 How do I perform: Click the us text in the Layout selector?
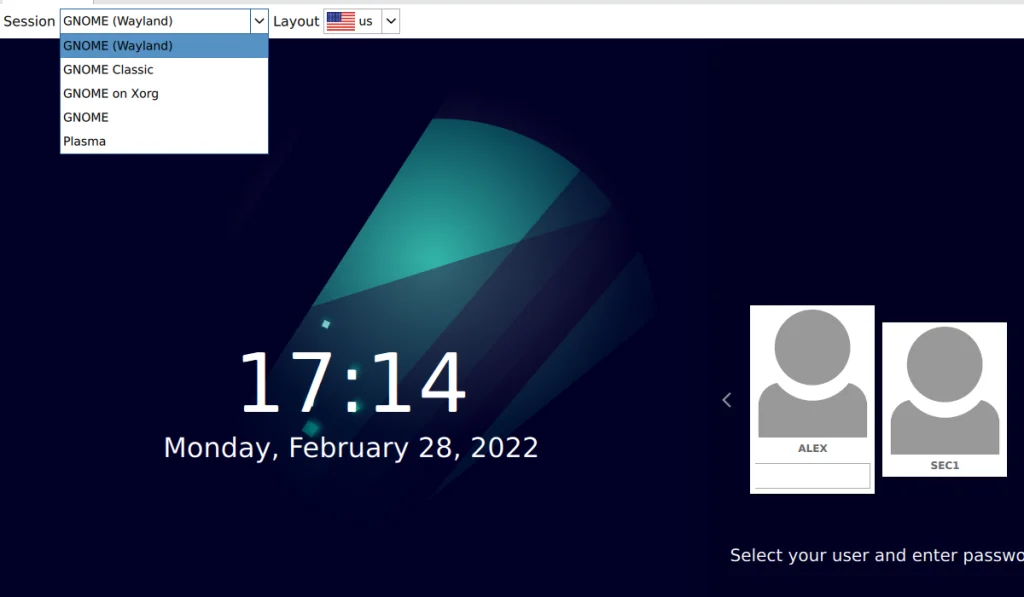click(365, 20)
